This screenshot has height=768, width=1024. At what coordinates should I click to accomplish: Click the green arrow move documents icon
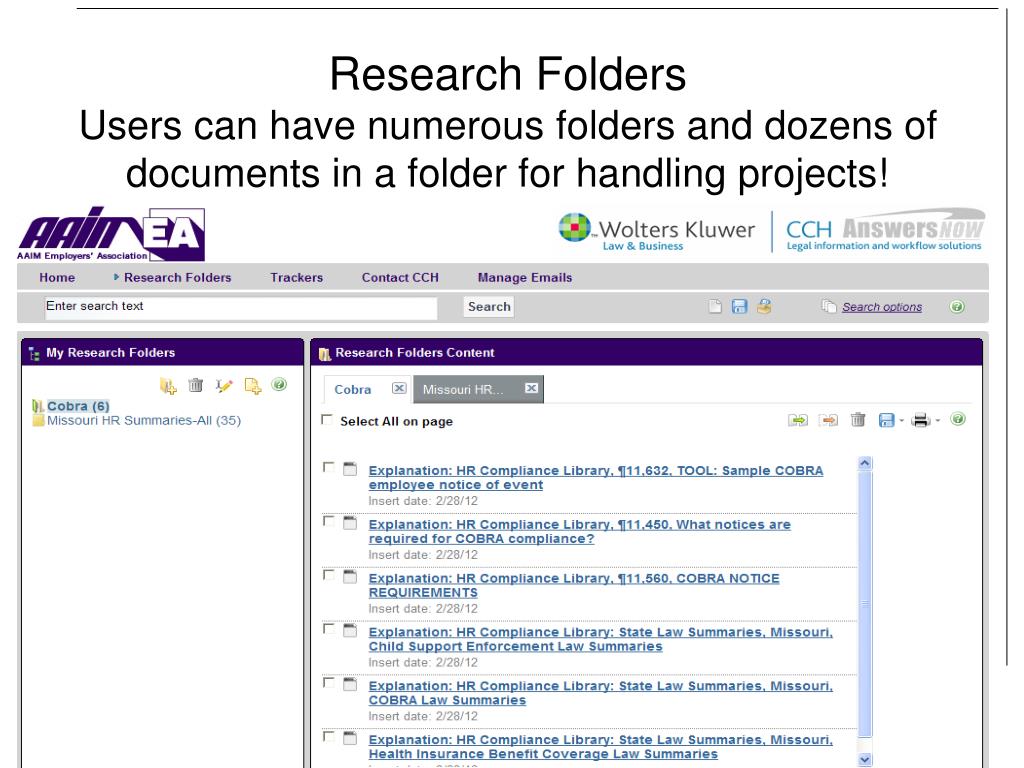click(x=798, y=420)
